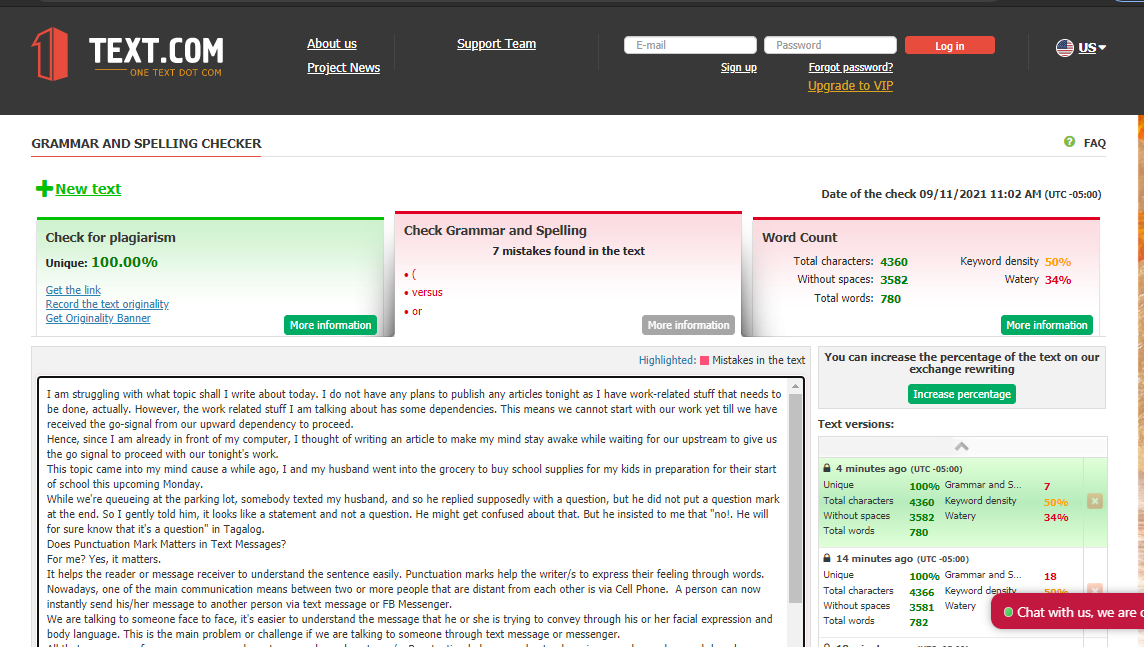Open Support Team page
Image resolution: width=1144 pixels, height=647 pixels.
coord(496,44)
